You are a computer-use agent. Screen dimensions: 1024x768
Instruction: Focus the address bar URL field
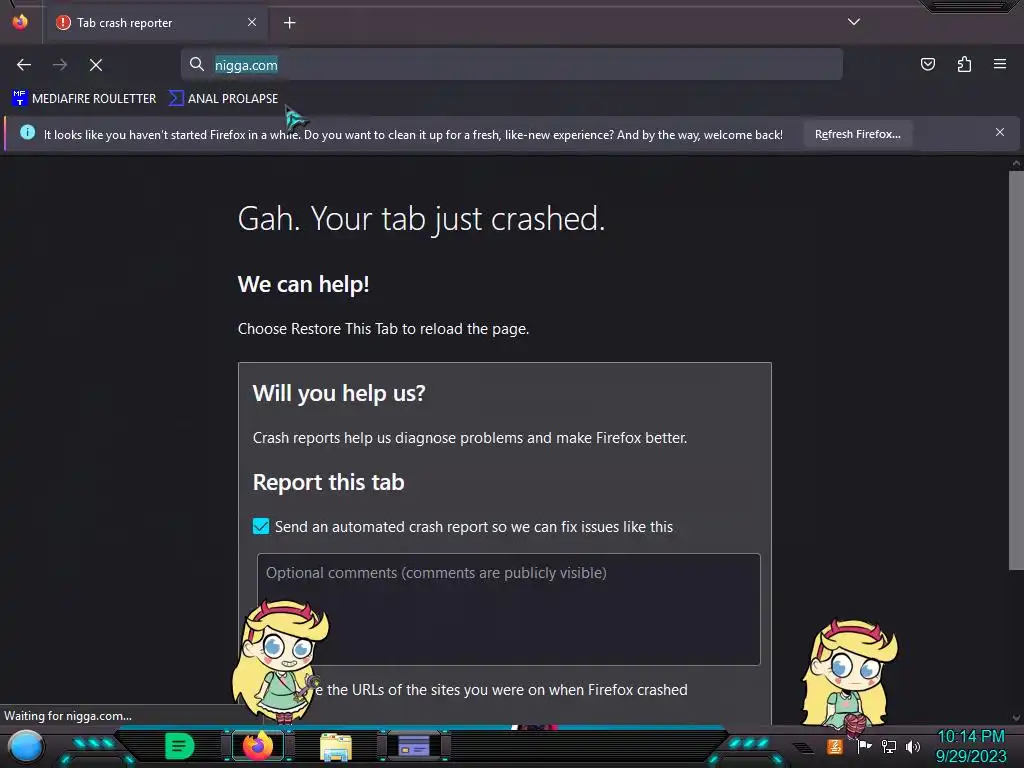(x=511, y=65)
